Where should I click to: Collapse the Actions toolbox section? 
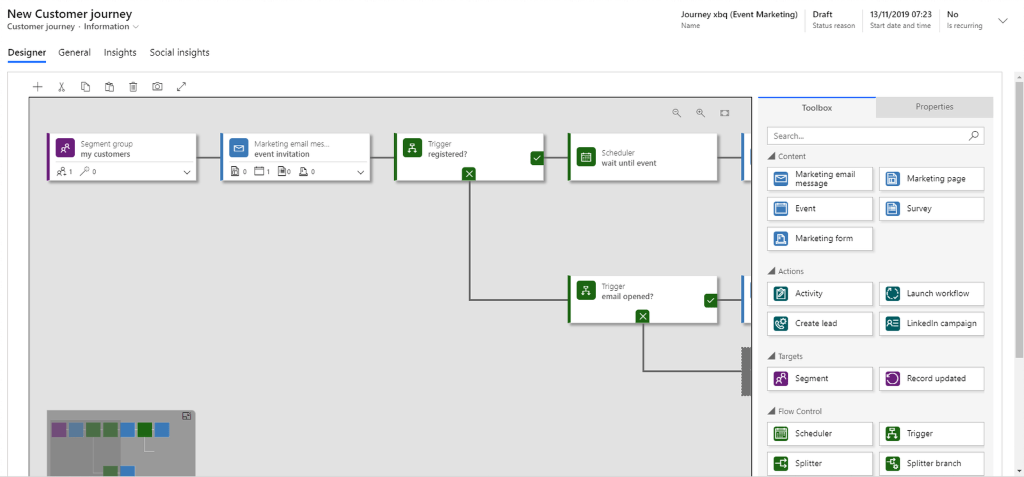tap(772, 271)
